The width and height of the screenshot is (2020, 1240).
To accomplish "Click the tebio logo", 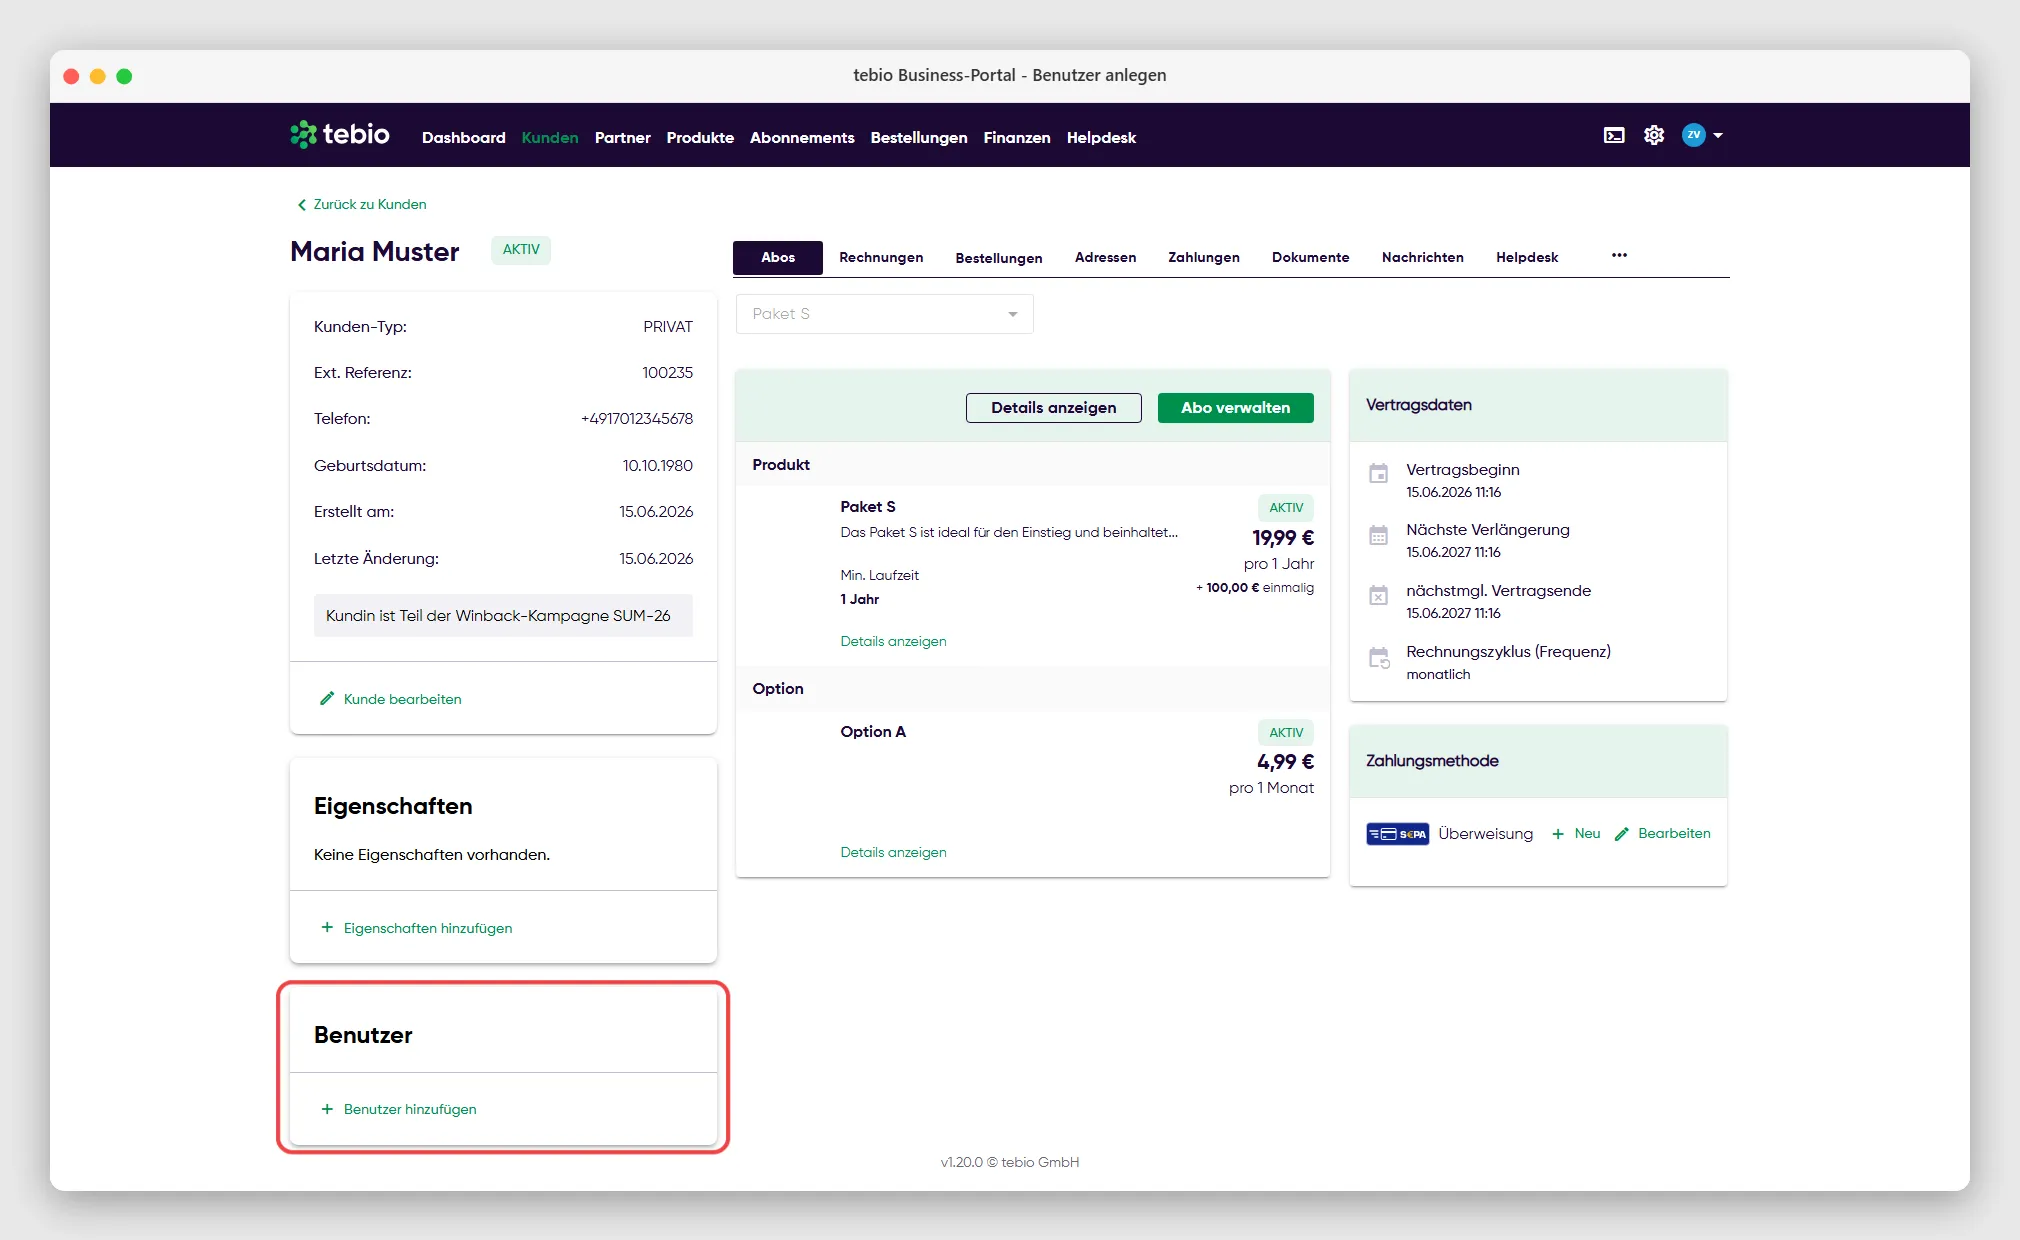I will (x=340, y=134).
